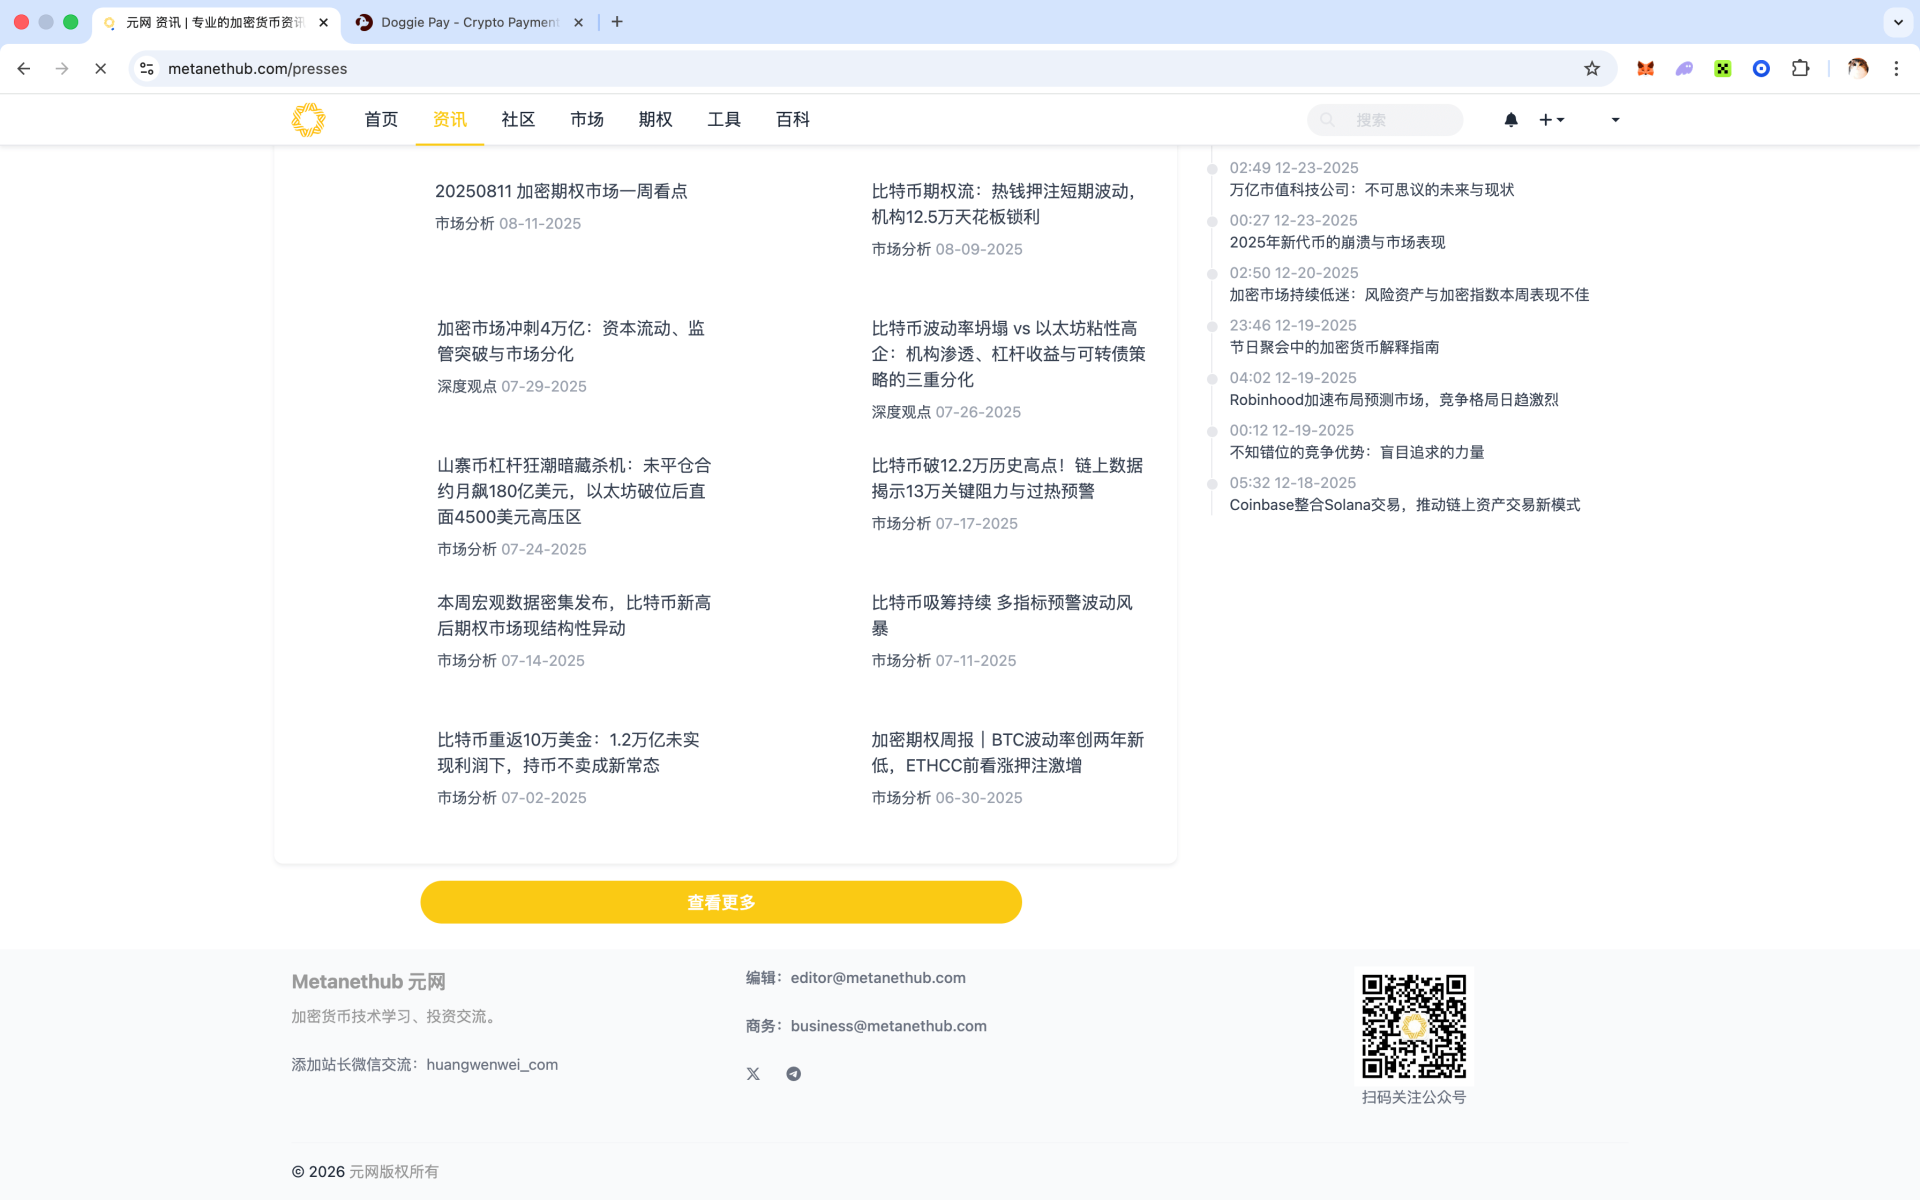Open MetaMask fox extension icon

tap(1645, 69)
